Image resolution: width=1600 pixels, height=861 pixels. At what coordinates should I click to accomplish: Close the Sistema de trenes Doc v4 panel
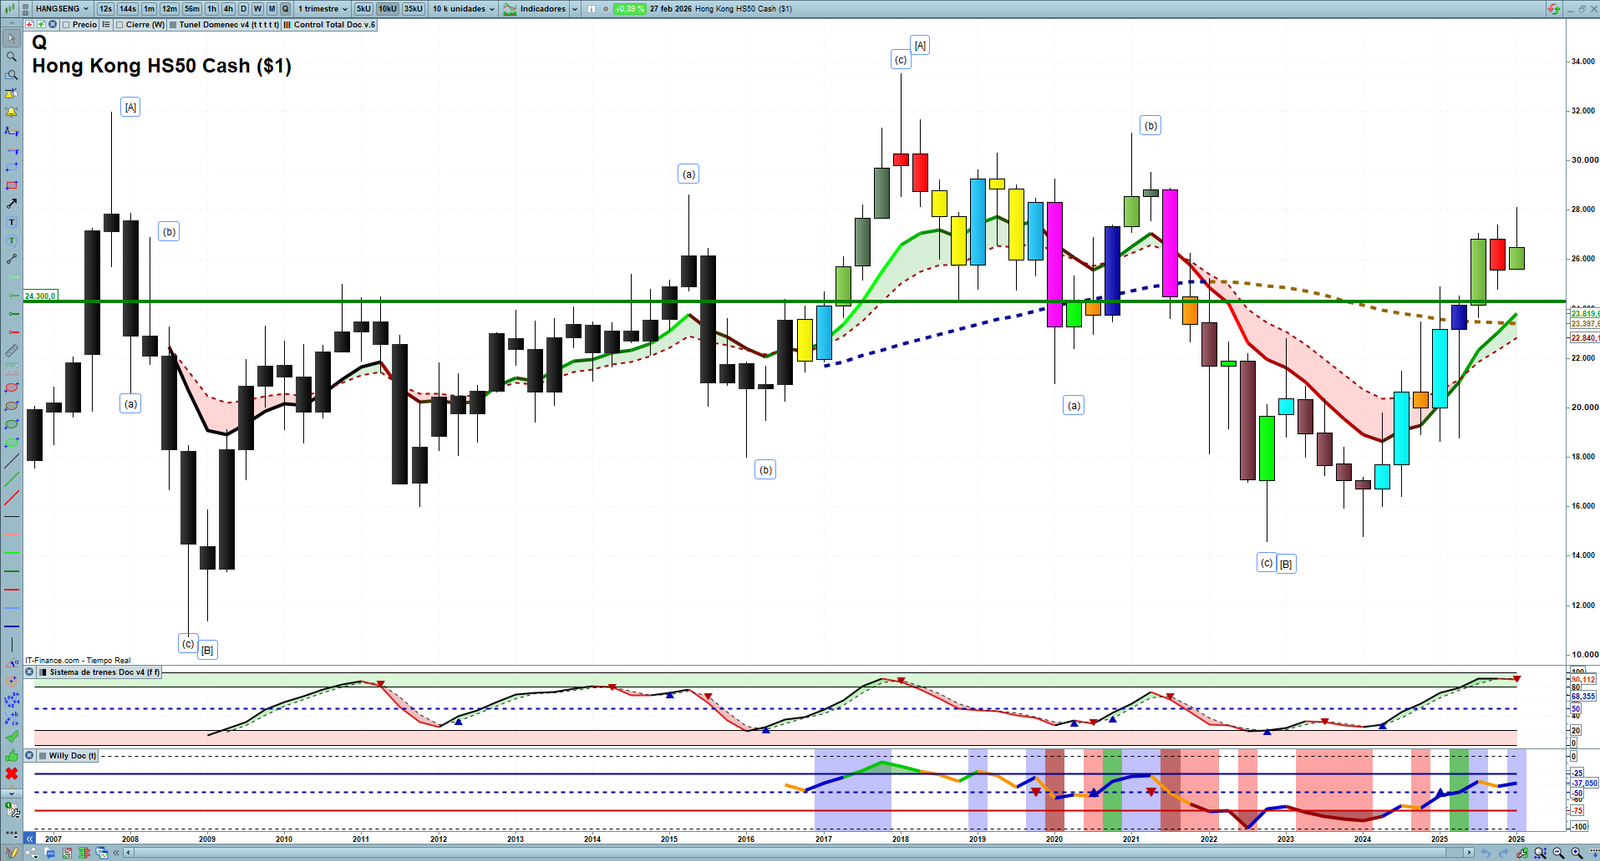click(x=29, y=672)
